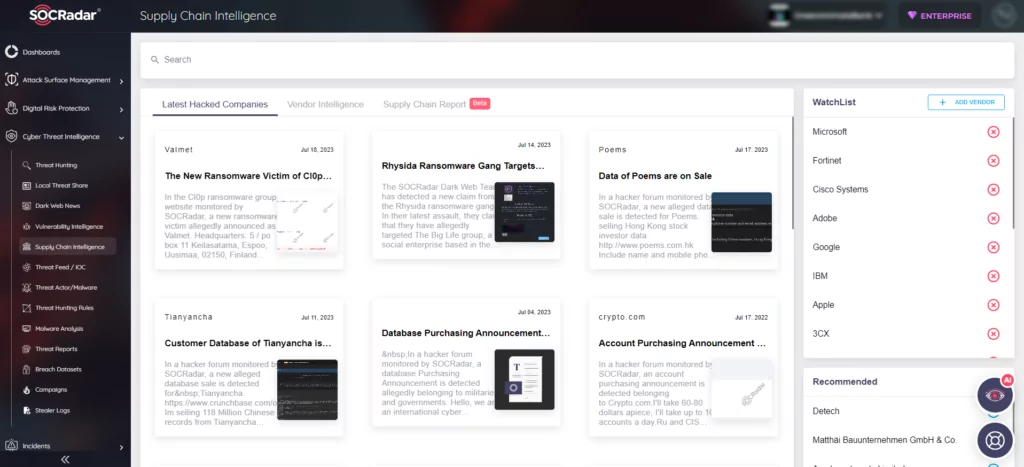Open Threat Hunting Rules icon
The height and width of the screenshot is (467, 1024).
tap(27, 308)
